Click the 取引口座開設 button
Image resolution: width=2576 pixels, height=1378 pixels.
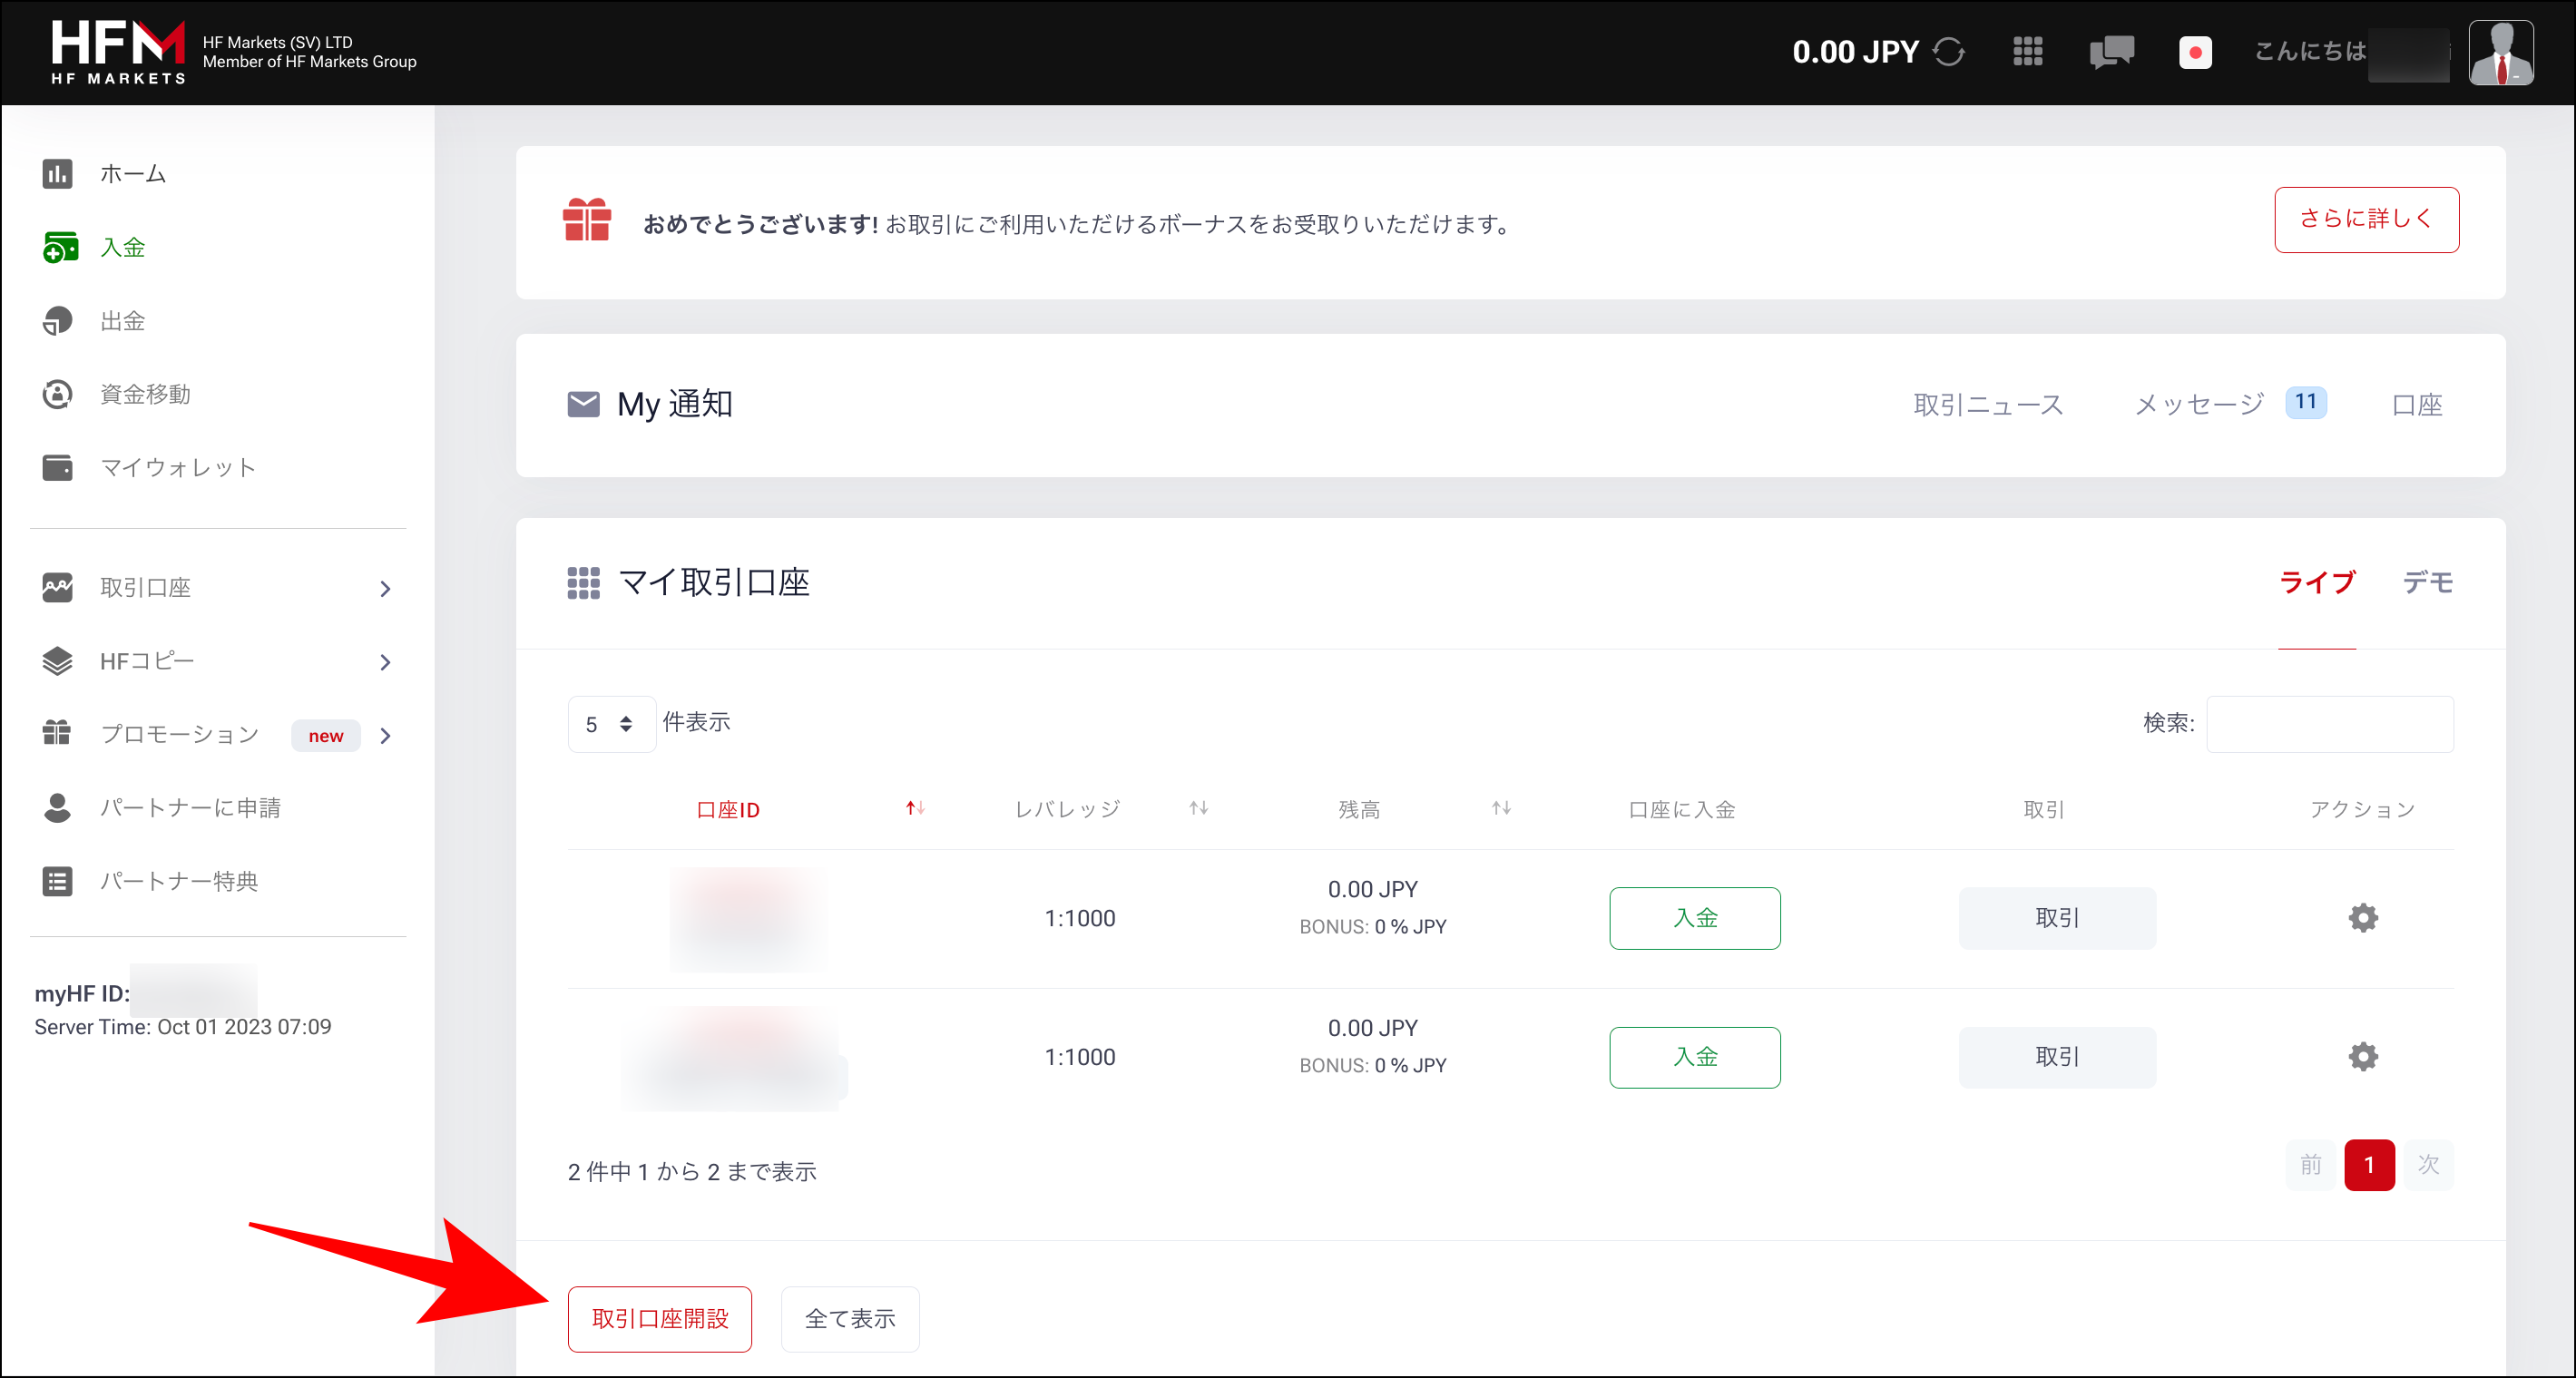click(659, 1318)
